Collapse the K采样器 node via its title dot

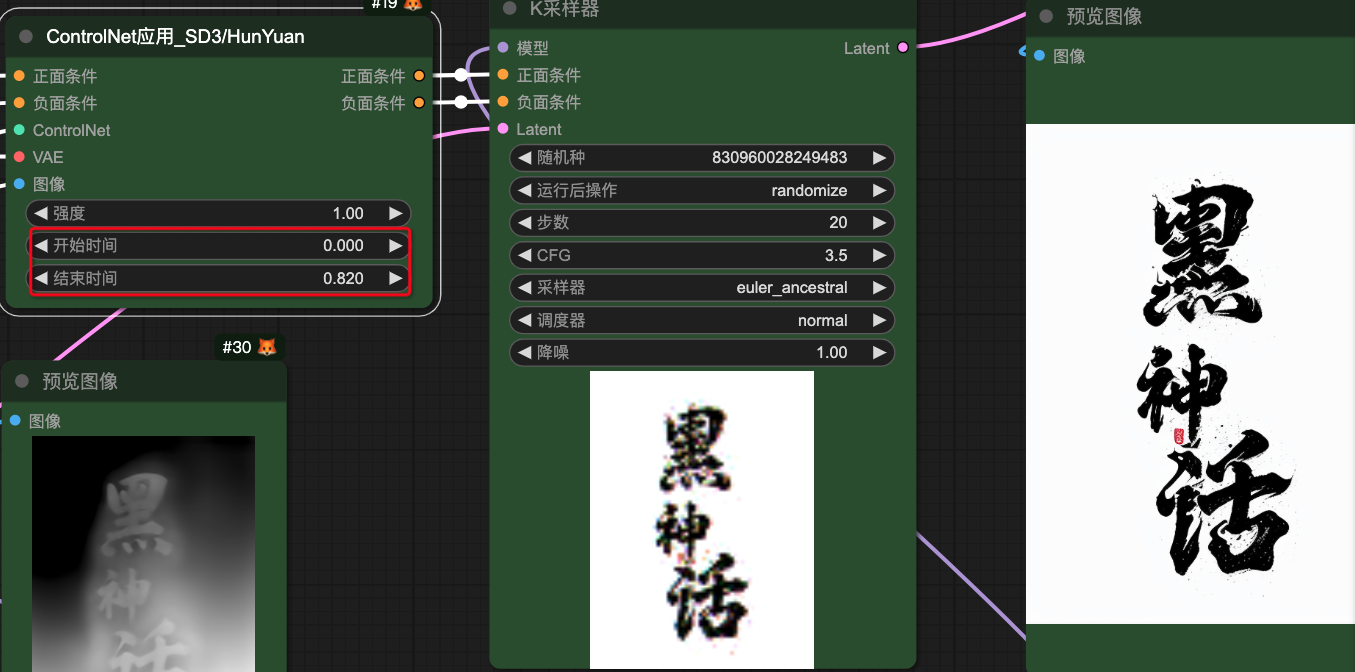pos(510,9)
